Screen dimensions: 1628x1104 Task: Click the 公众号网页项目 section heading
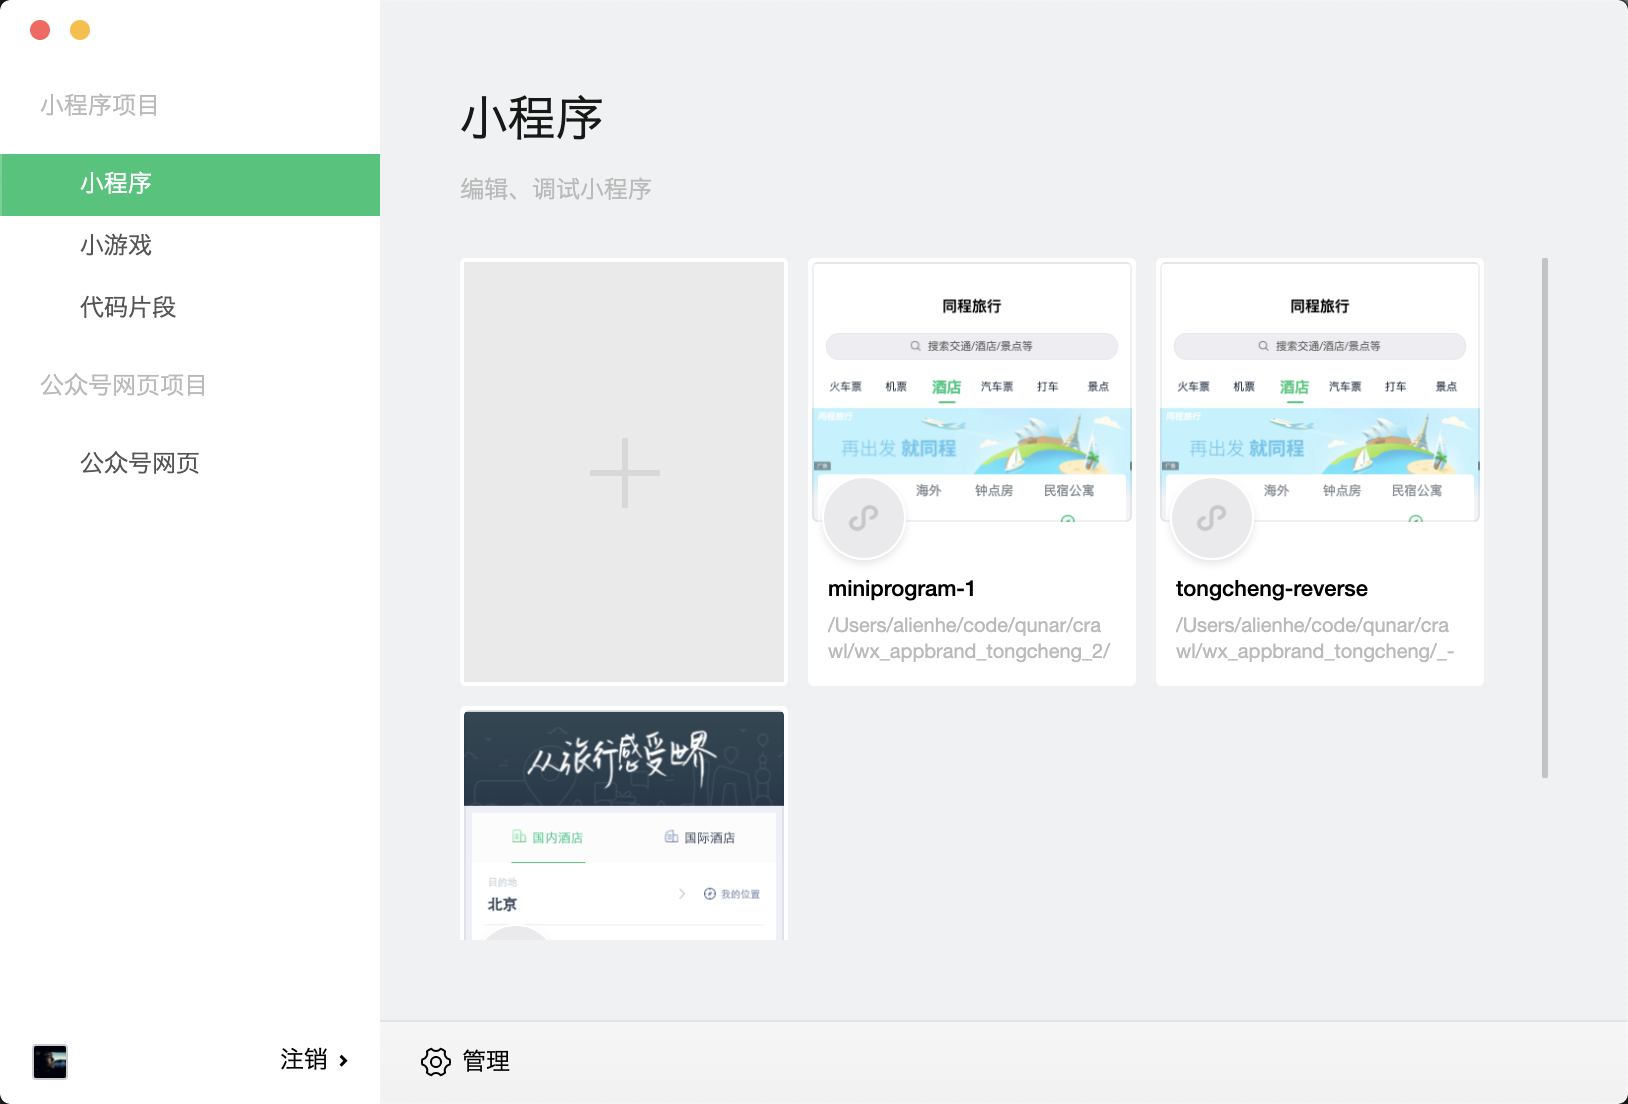click(x=123, y=385)
